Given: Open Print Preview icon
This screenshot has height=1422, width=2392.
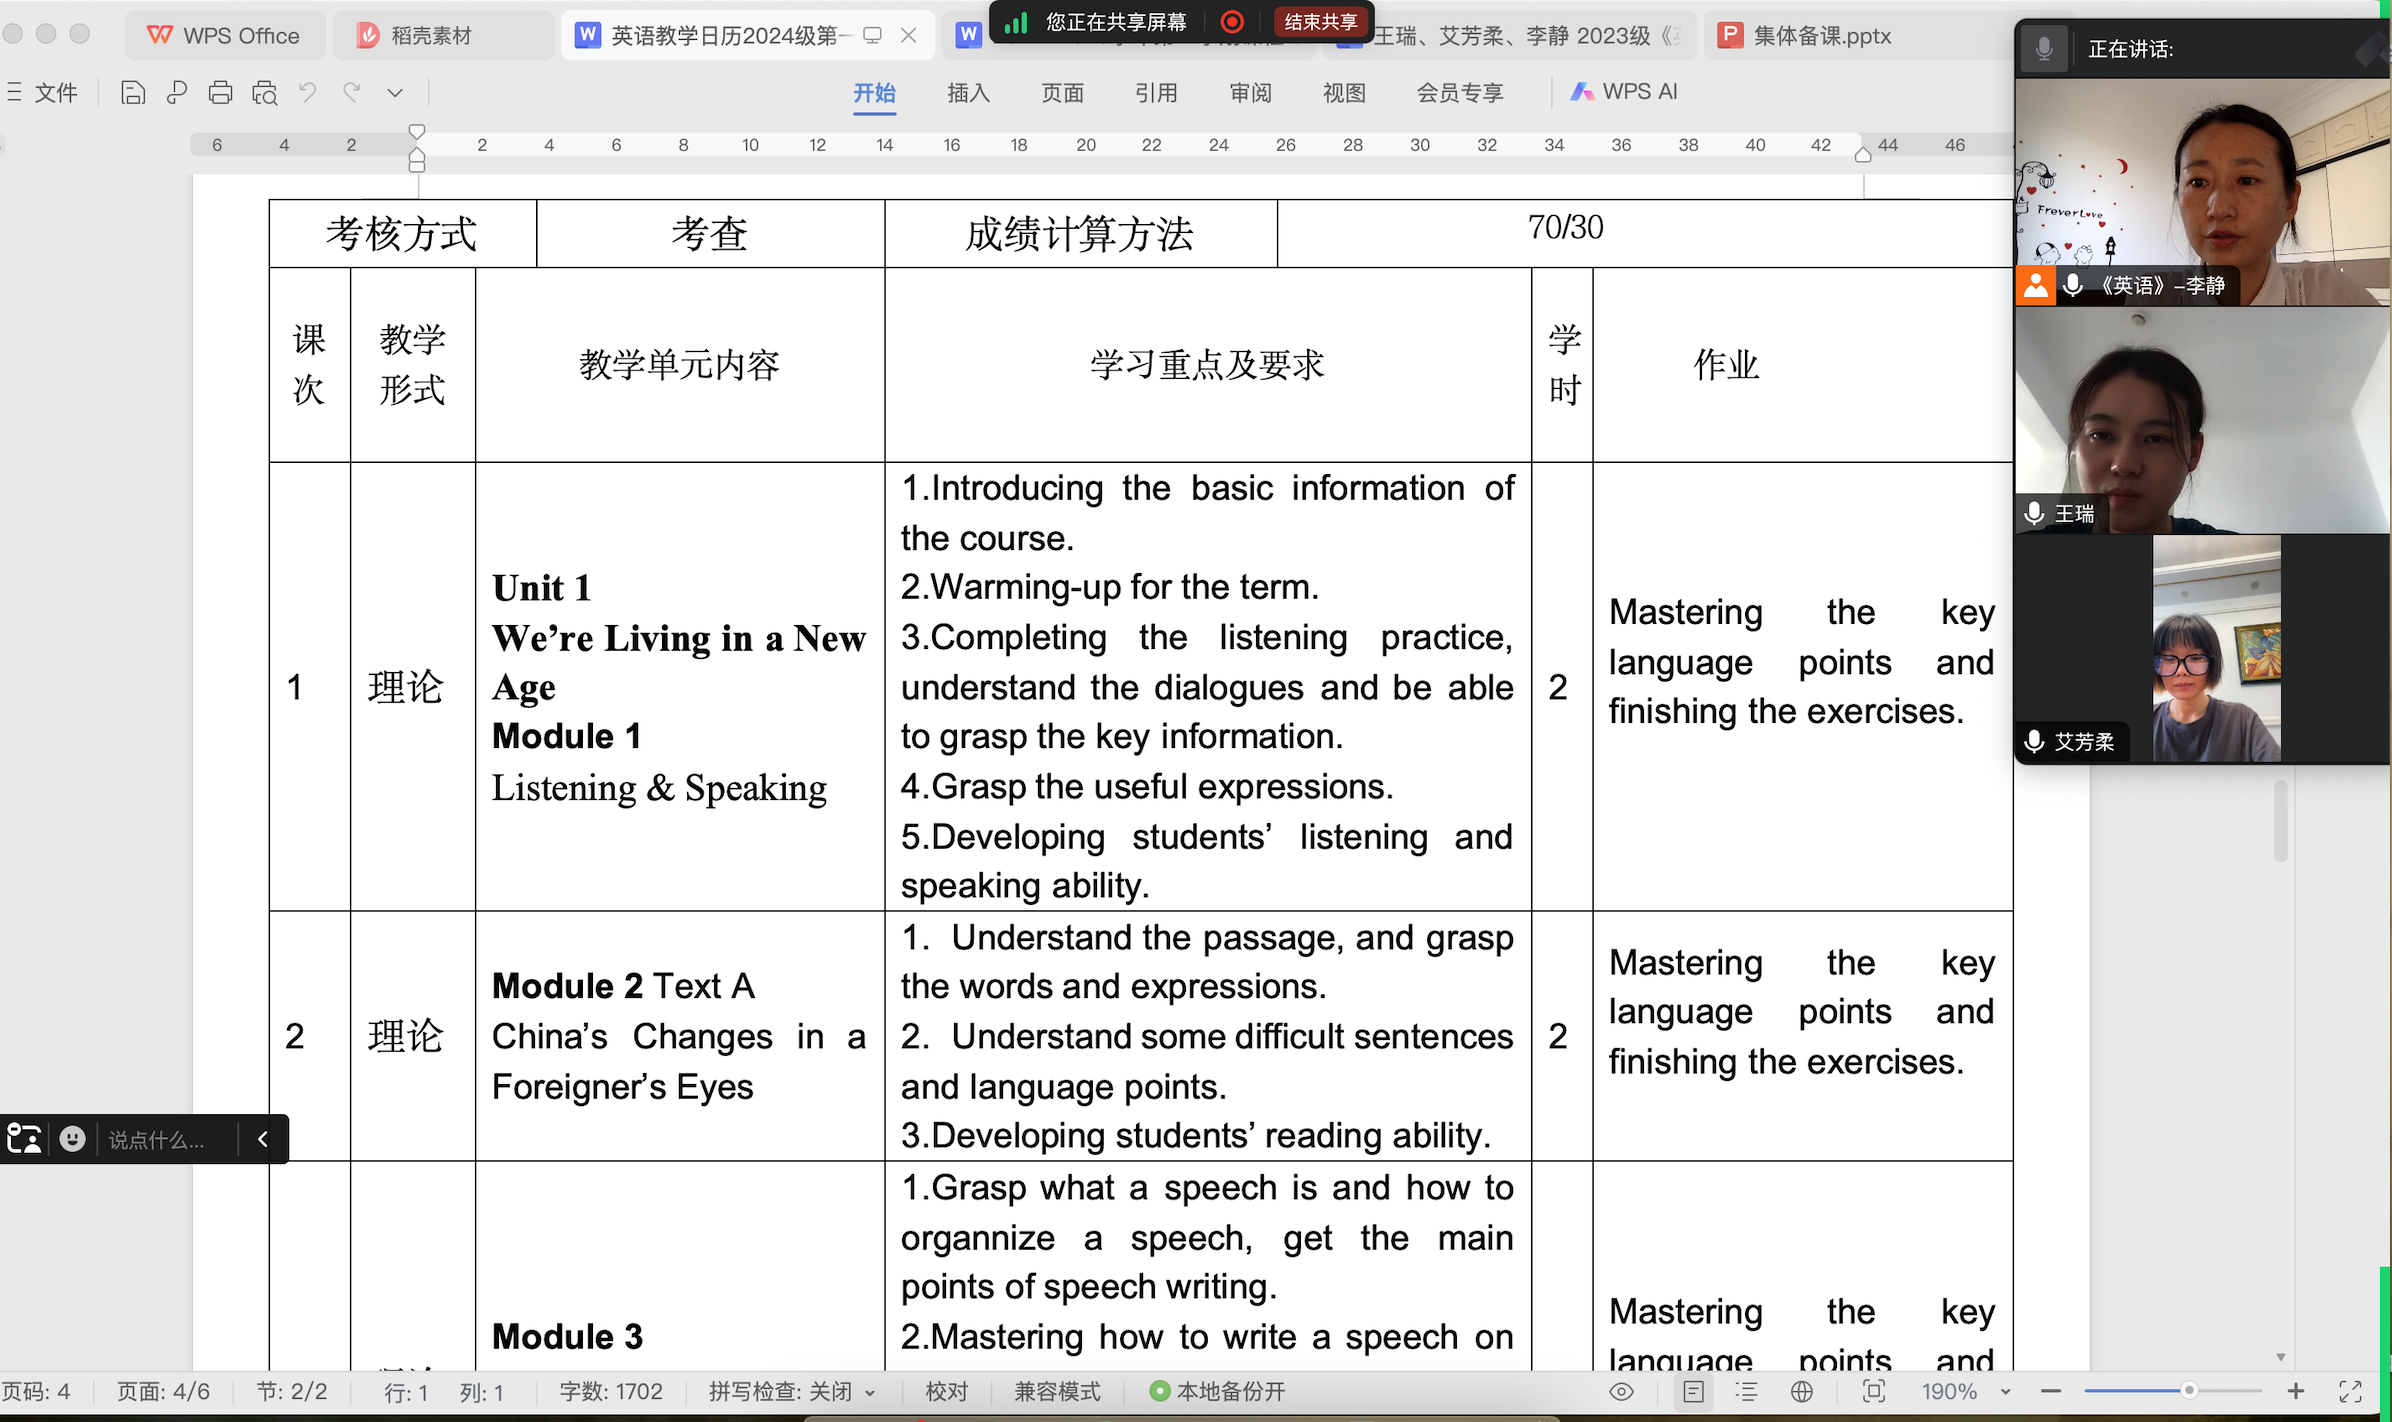Looking at the screenshot, I should click(x=264, y=93).
